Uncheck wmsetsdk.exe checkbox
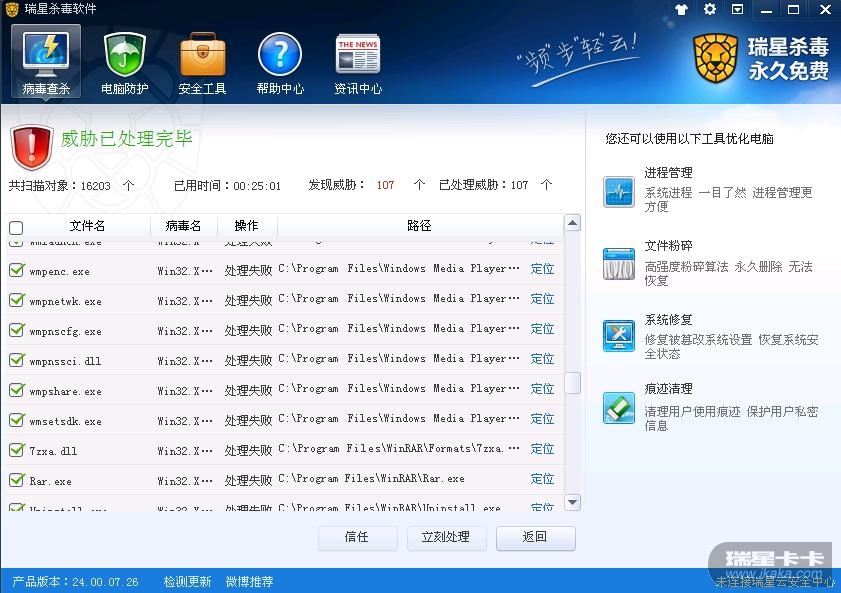Viewport: 841px width, 593px height. click(17, 420)
